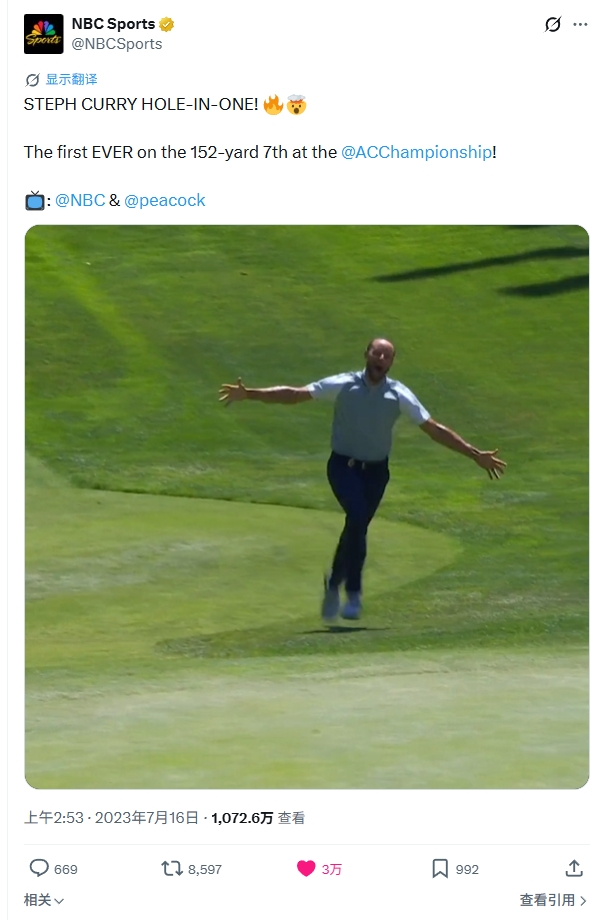Repost using the retweet arrows icon

172,868
